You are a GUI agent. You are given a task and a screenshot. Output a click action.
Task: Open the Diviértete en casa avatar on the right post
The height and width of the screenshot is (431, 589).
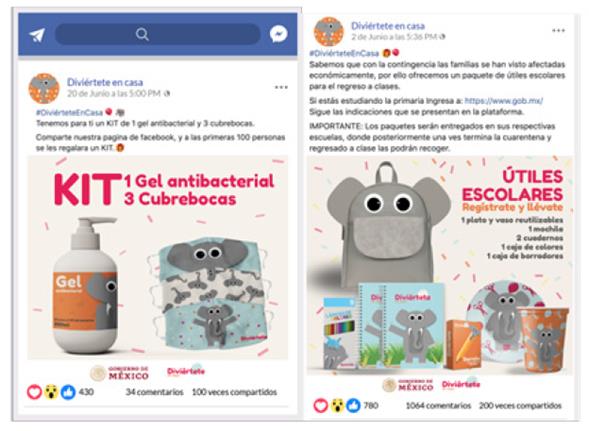(x=329, y=31)
